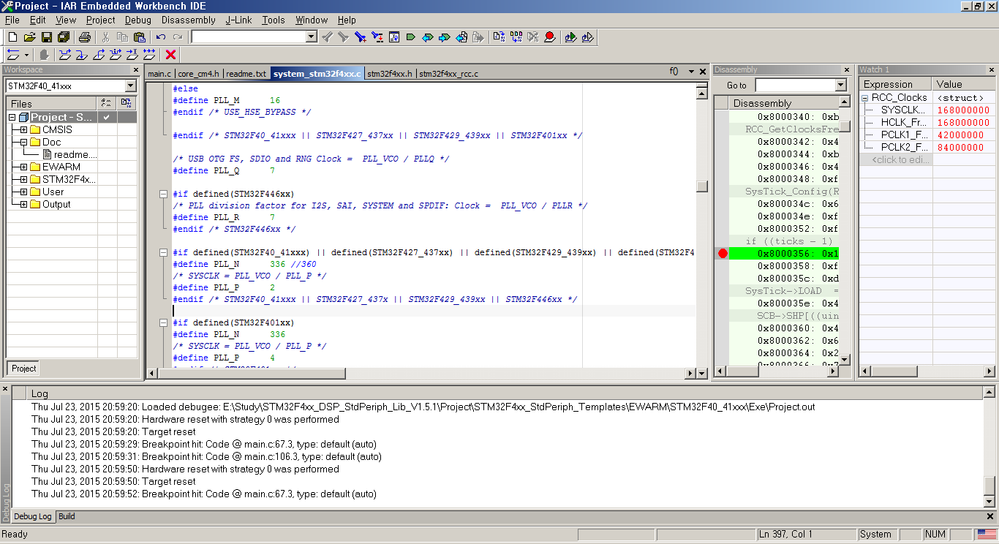Switch to the Build log tab
Screen dimensions: 999x544
click(67, 517)
